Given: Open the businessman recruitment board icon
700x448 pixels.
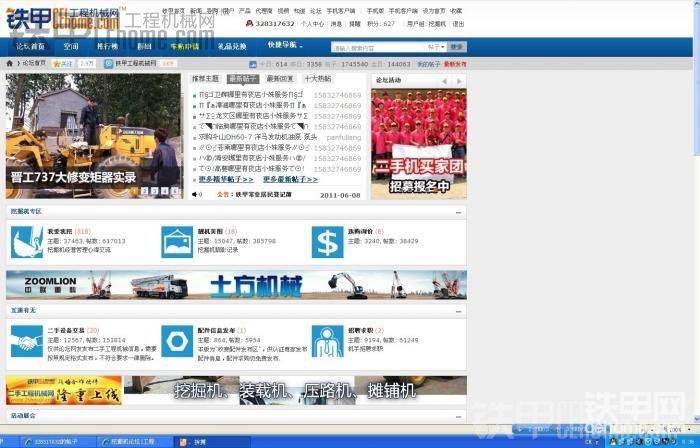Looking at the screenshot, I should tap(327, 341).
